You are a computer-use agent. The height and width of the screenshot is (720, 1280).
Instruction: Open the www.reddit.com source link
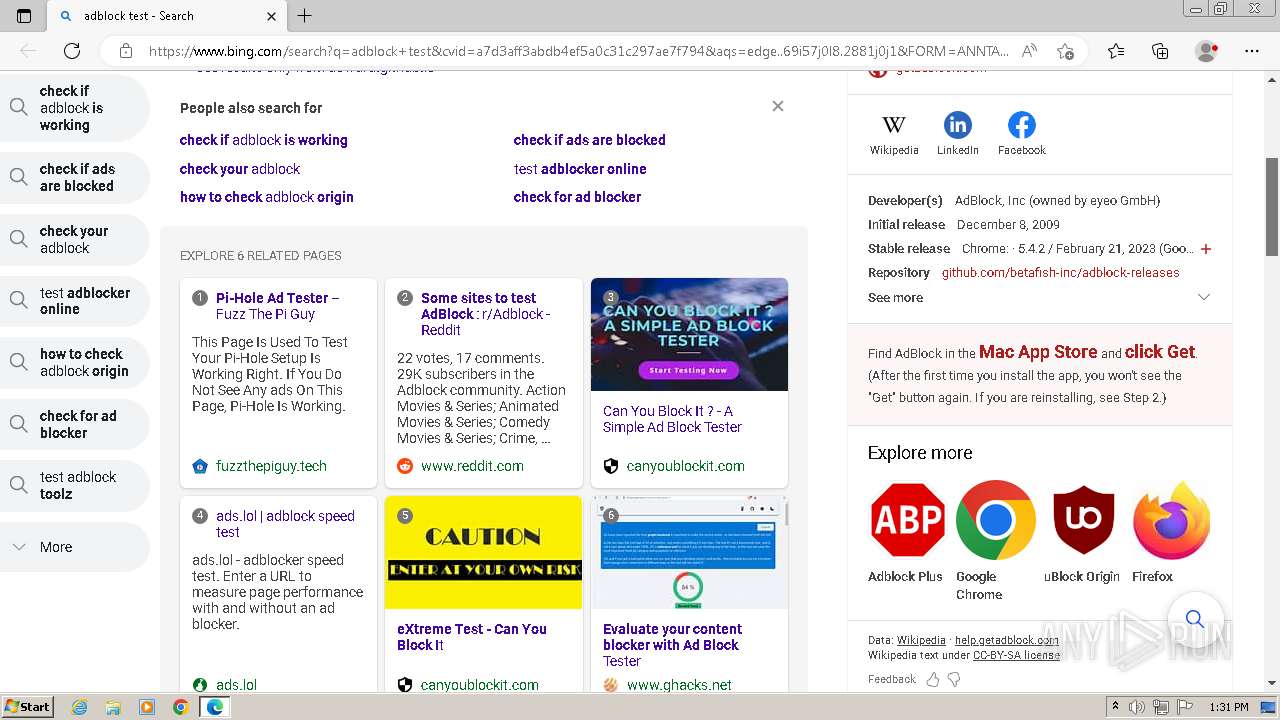[x=472, y=466]
